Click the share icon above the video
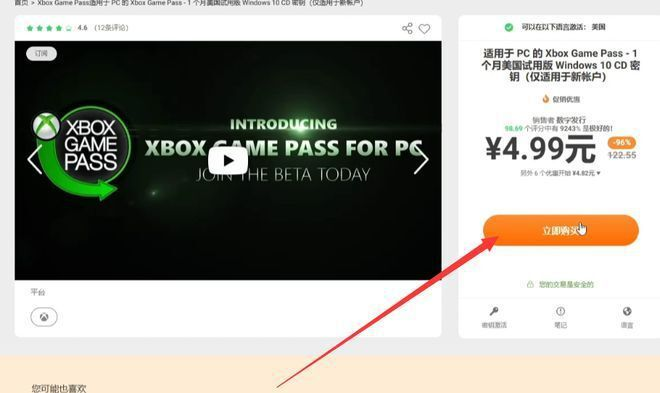 point(407,29)
